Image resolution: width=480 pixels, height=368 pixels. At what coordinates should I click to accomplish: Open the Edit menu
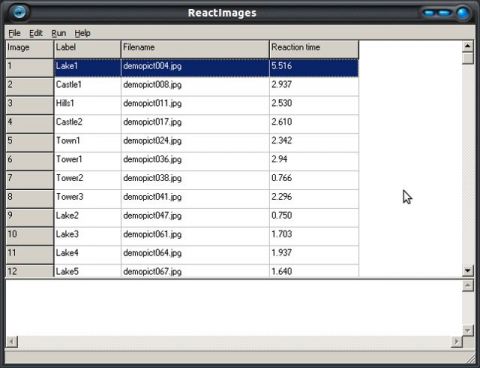(36, 33)
